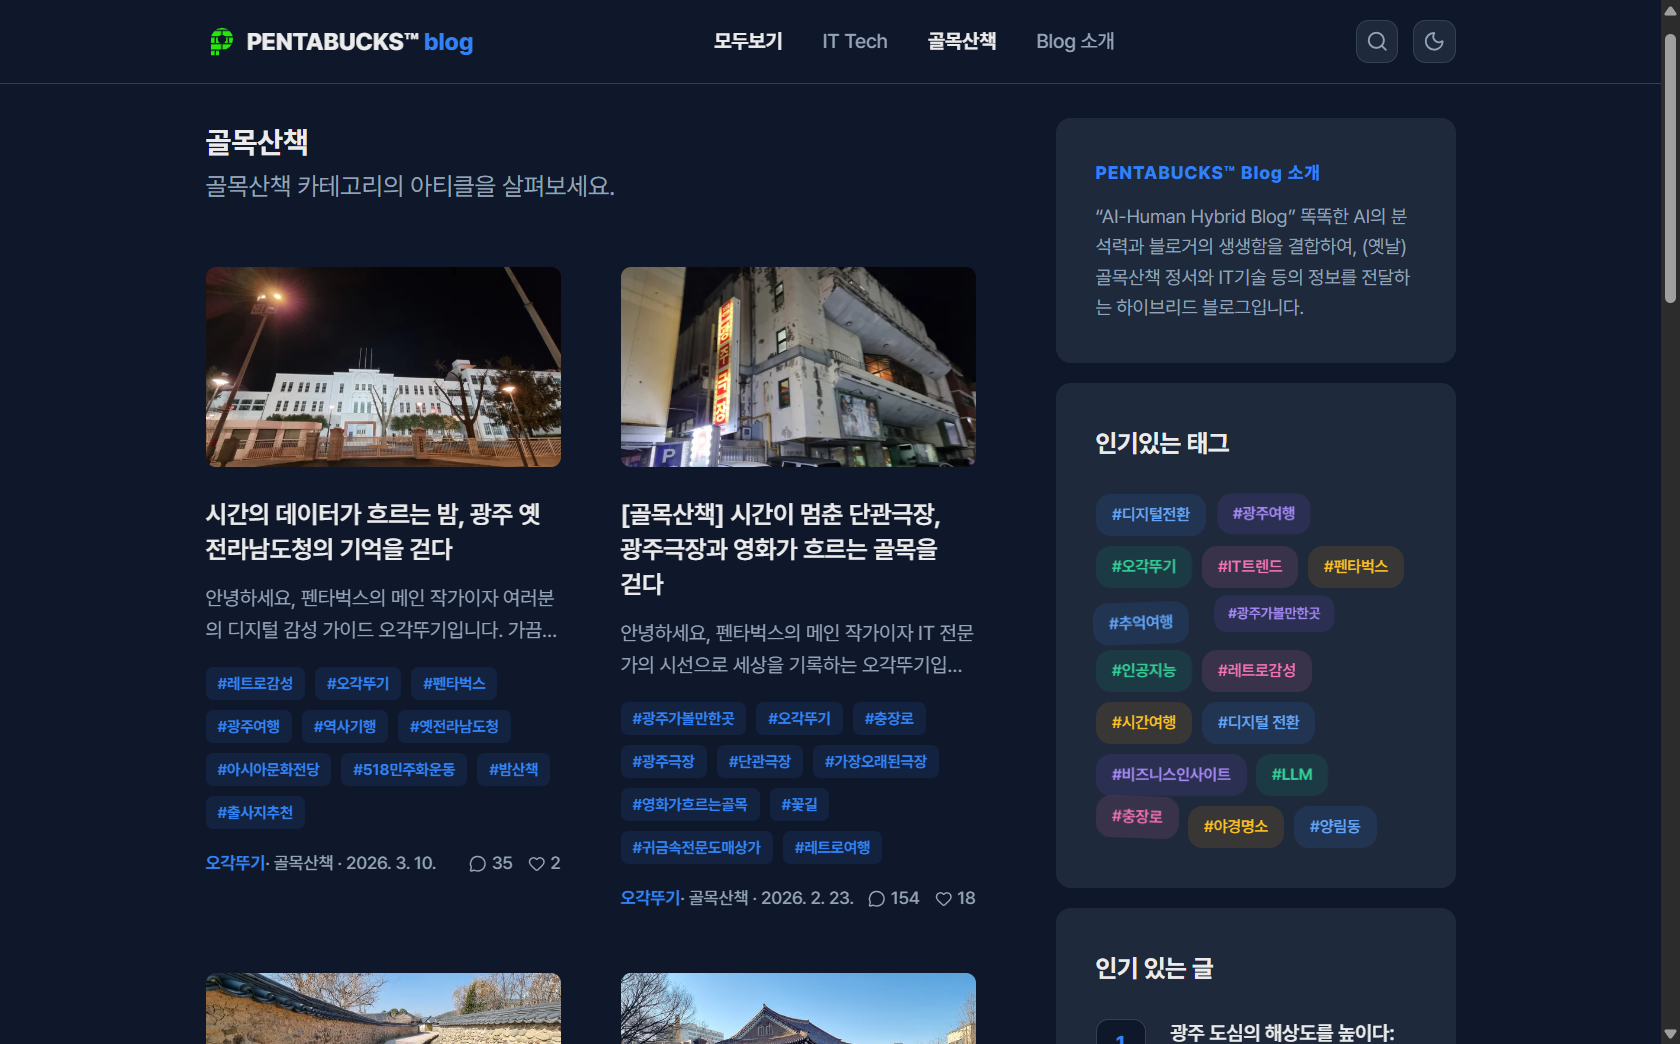
Task: Select #야경명소 popular tag
Action: (1236, 826)
